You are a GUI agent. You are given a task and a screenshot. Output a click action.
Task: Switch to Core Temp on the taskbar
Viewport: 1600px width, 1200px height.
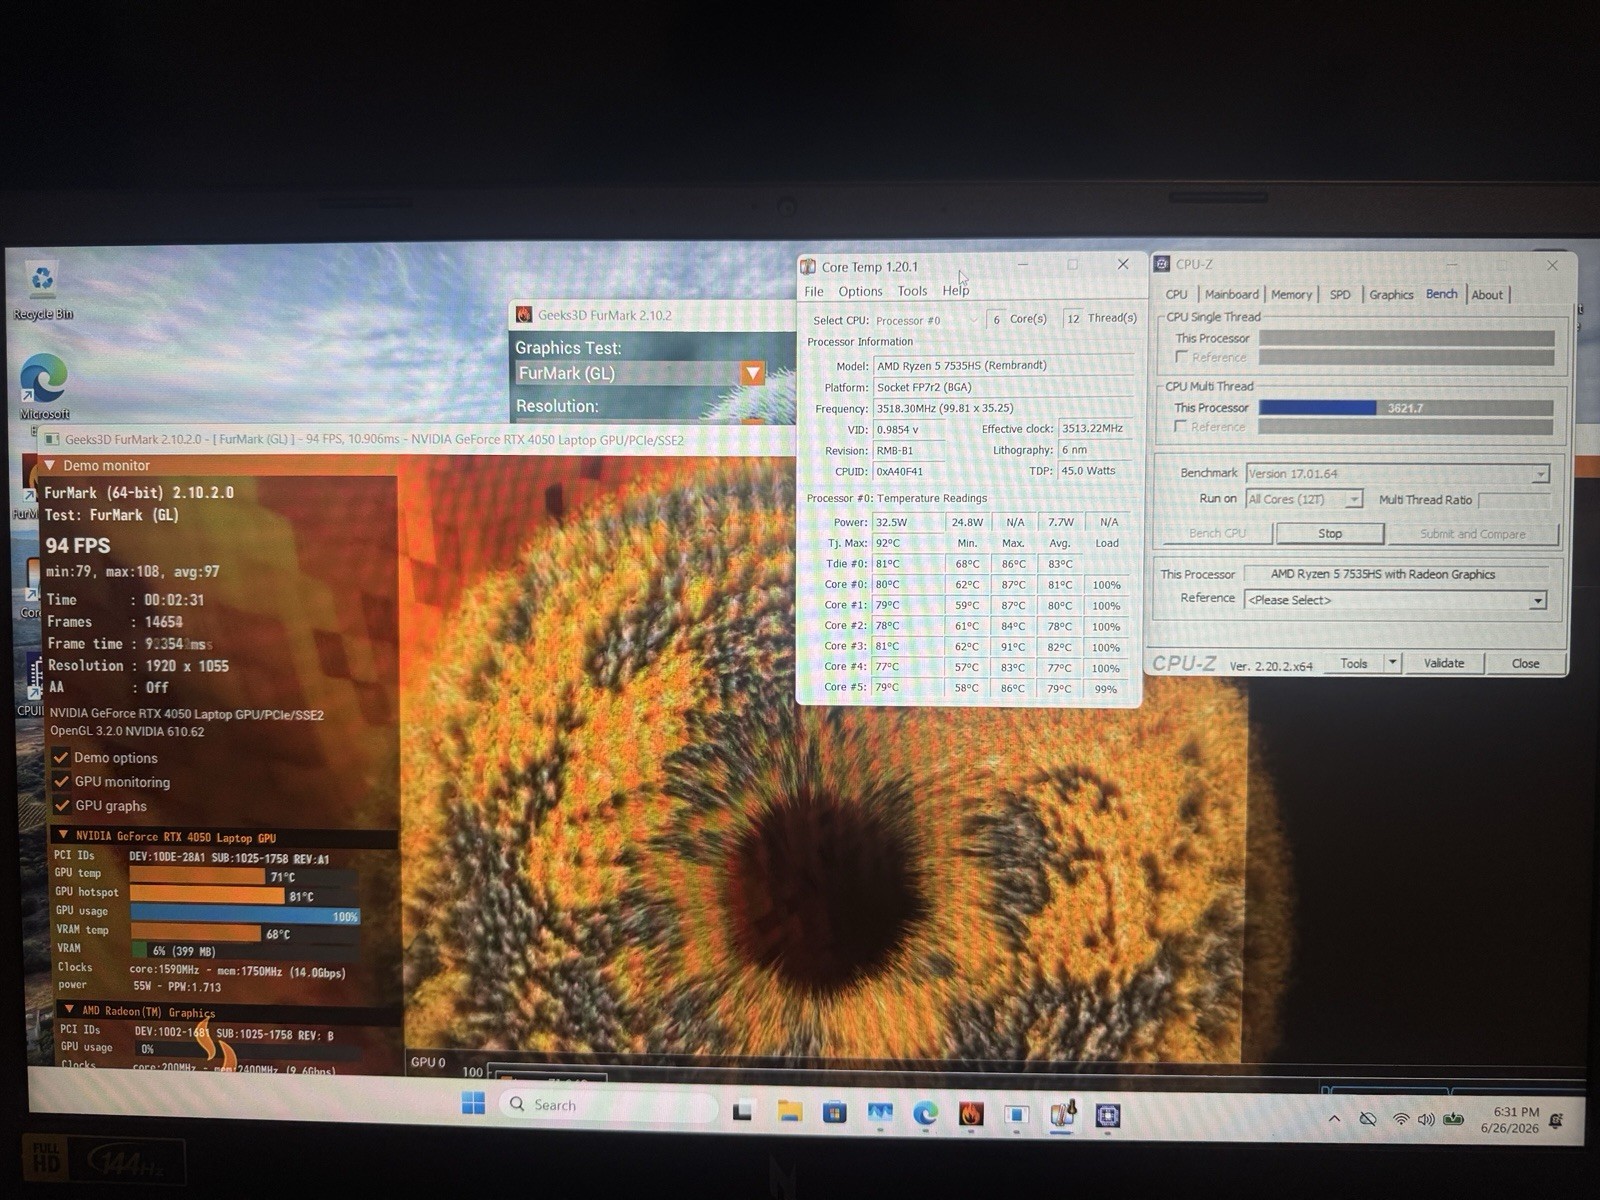coord(1062,1114)
